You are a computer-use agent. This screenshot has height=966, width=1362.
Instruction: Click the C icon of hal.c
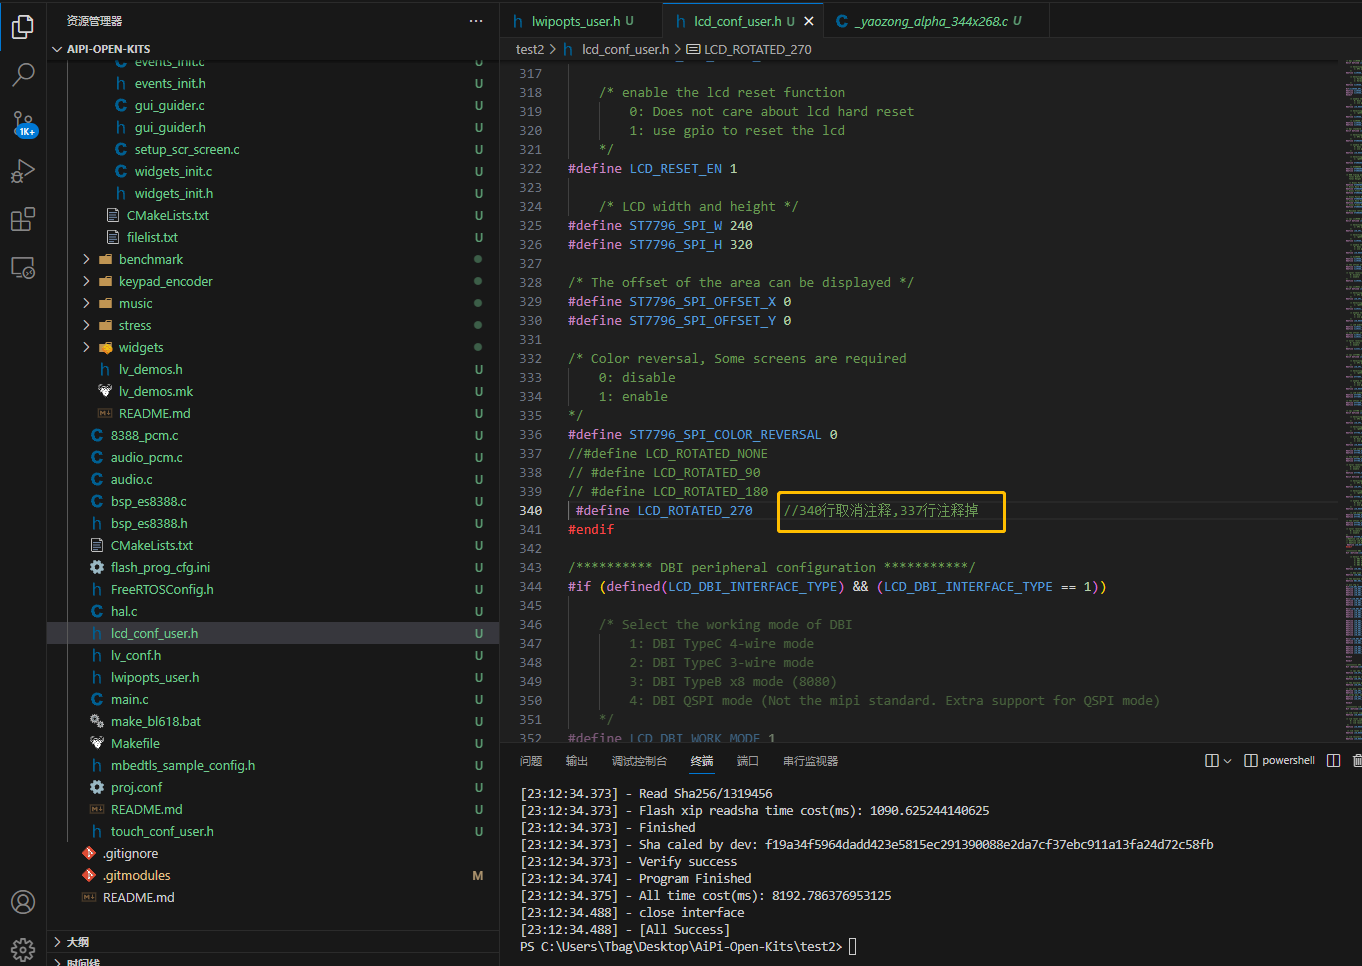(97, 611)
